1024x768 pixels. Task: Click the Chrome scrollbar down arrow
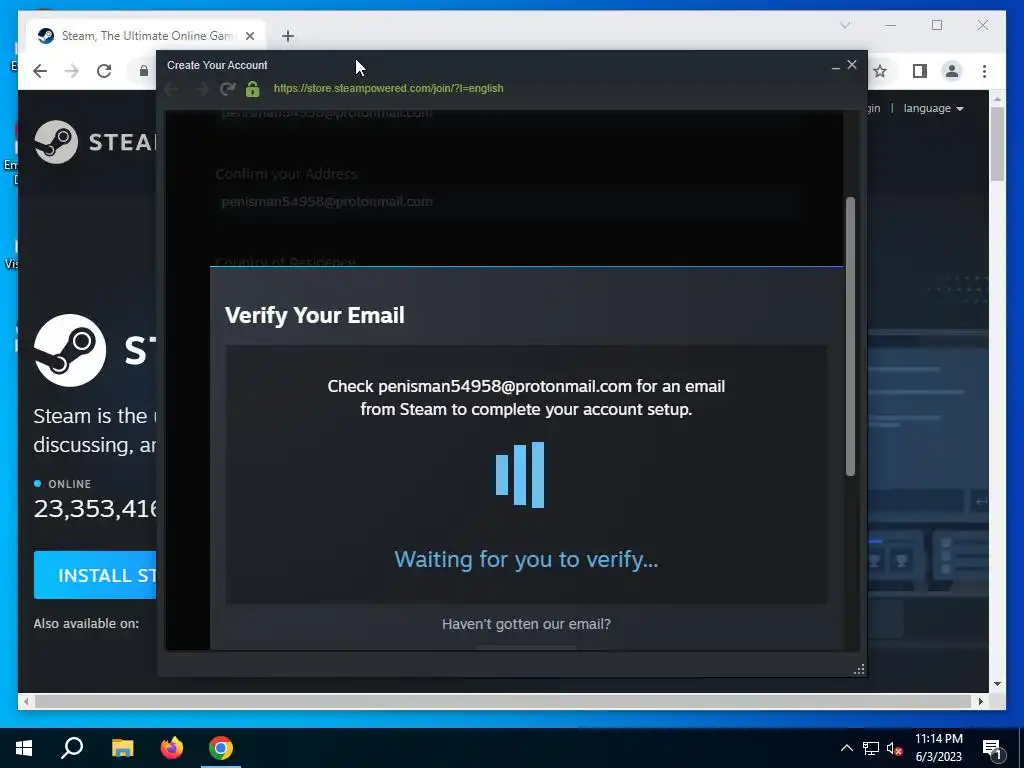[x=997, y=684]
